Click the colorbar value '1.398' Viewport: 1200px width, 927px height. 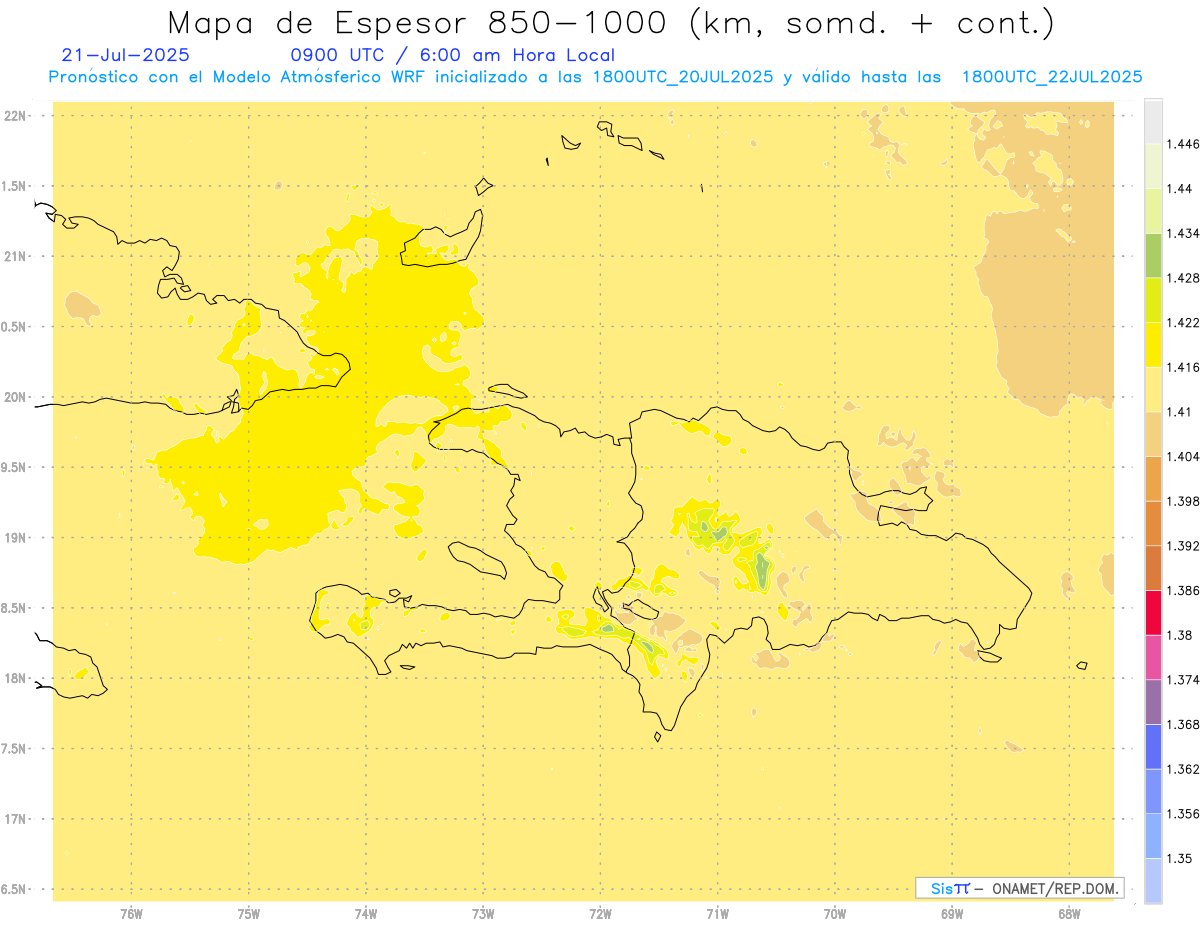click(x=1183, y=501)
